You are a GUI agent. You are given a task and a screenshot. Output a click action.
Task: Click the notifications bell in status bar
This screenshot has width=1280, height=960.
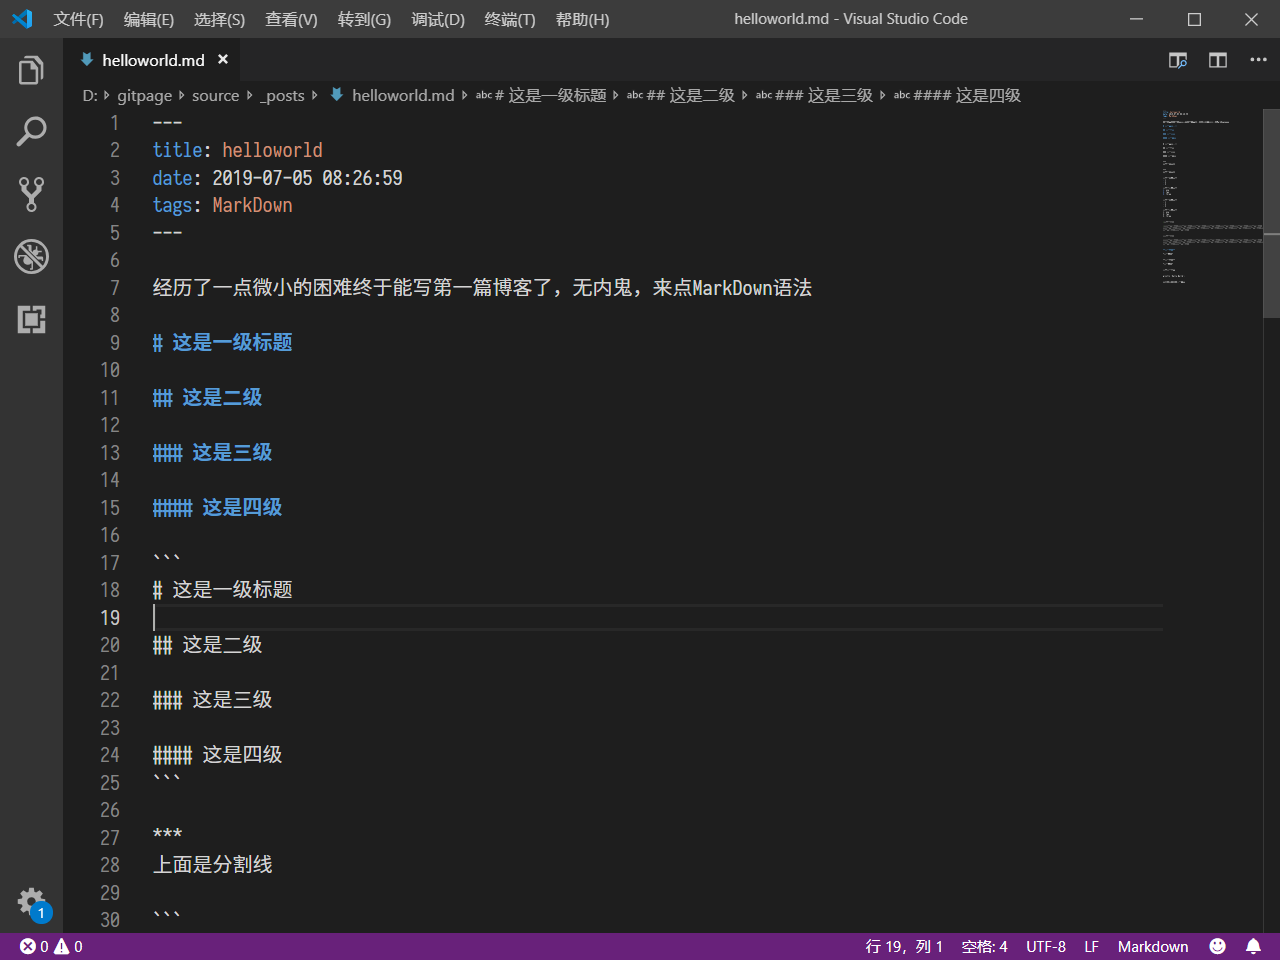[1253, 946]
